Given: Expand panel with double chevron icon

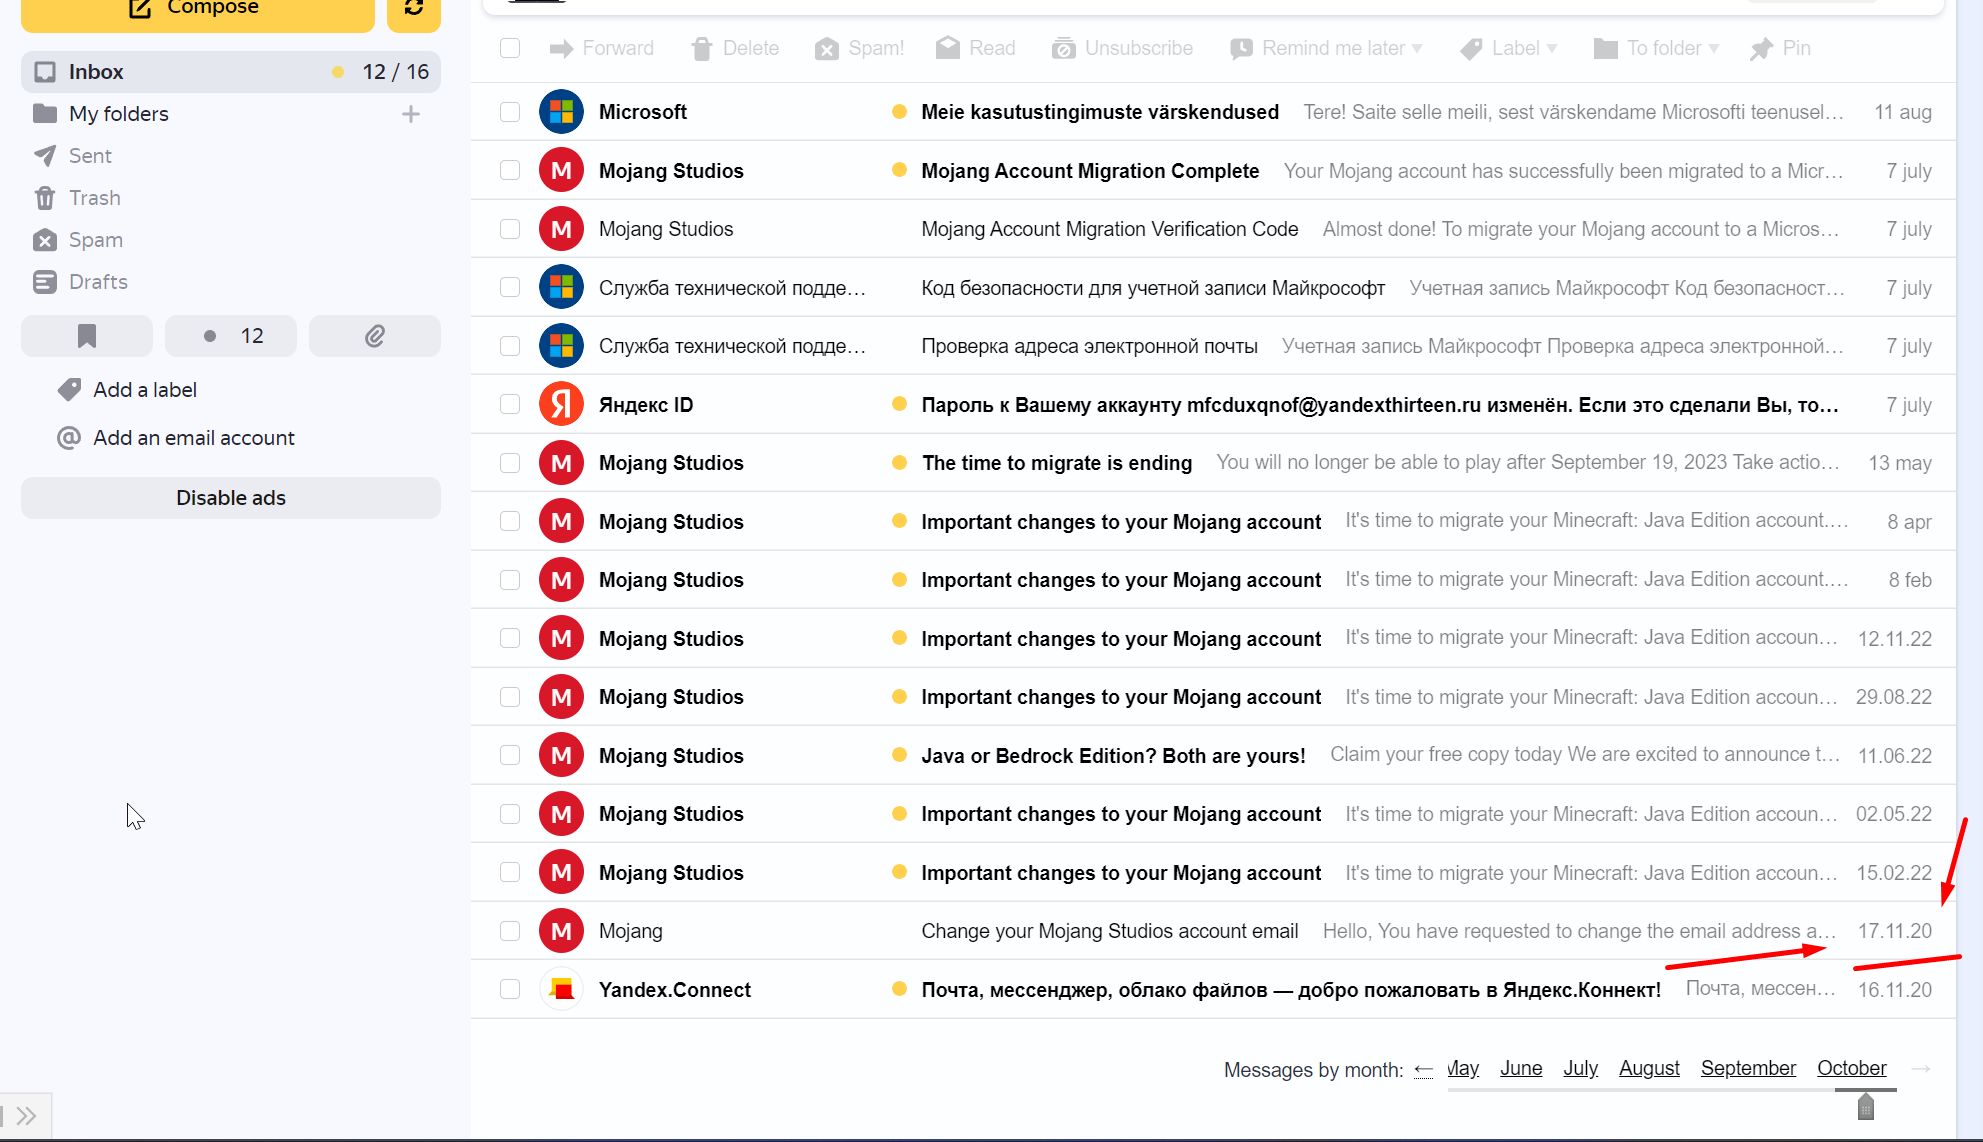Looking at the screenshot, I should [26, 1116].
